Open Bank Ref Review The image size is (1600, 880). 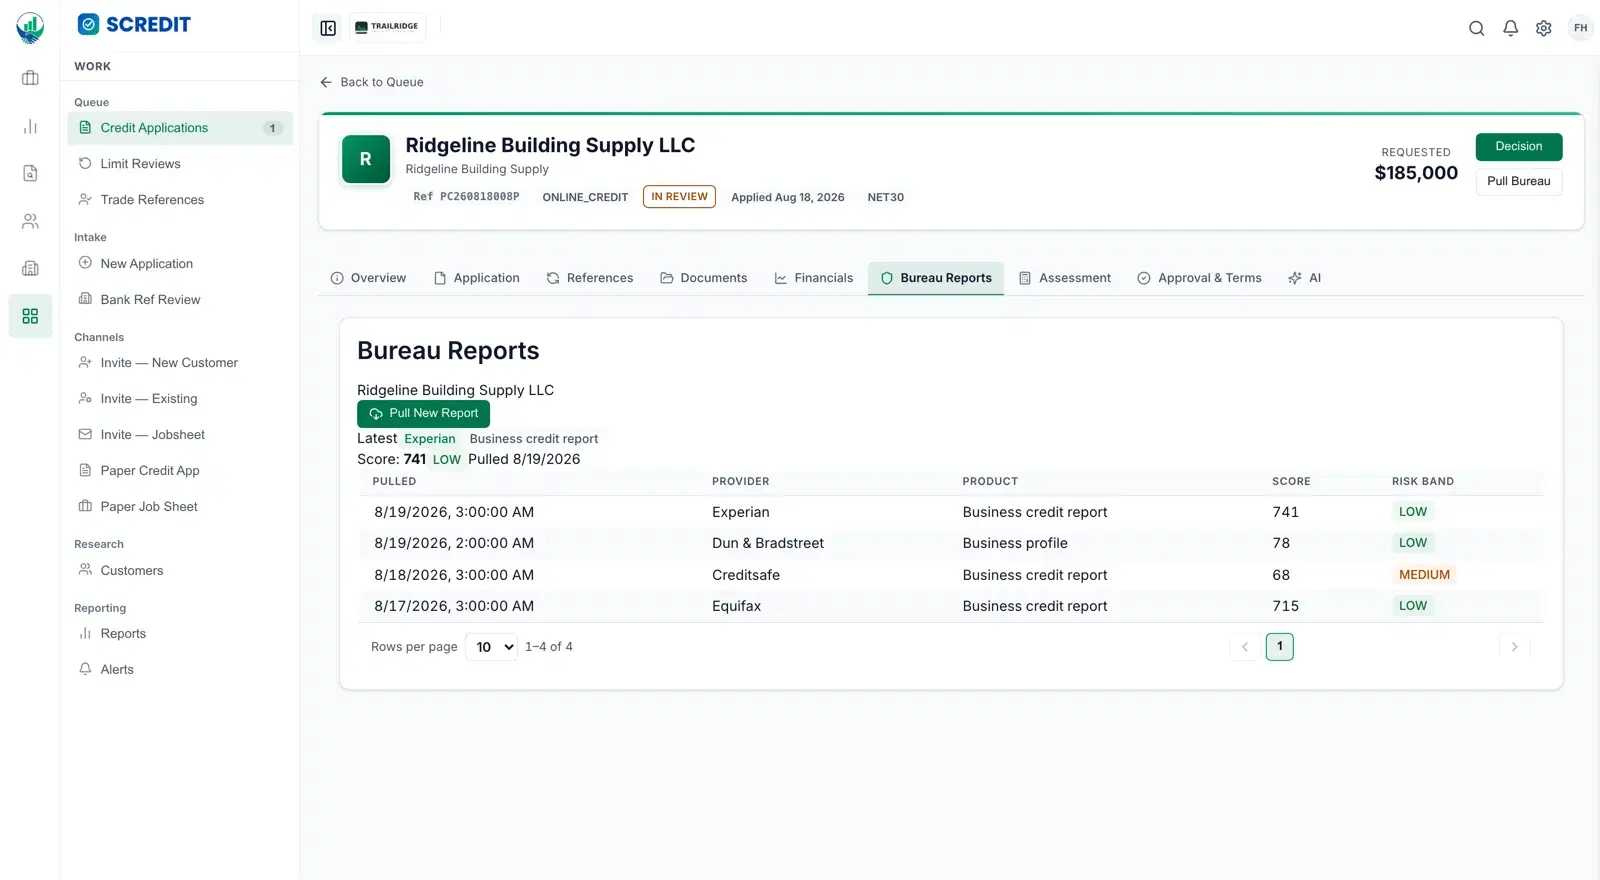180,300
